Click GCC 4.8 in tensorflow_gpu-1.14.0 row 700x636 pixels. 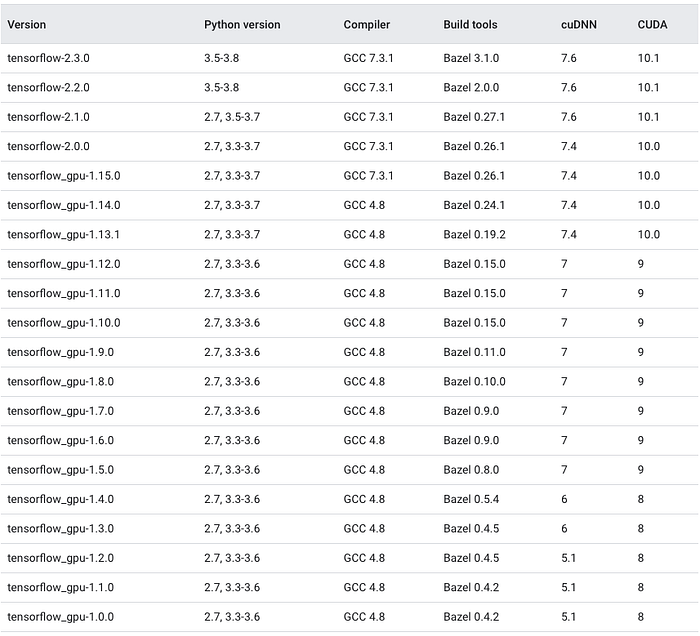point(364,205)
